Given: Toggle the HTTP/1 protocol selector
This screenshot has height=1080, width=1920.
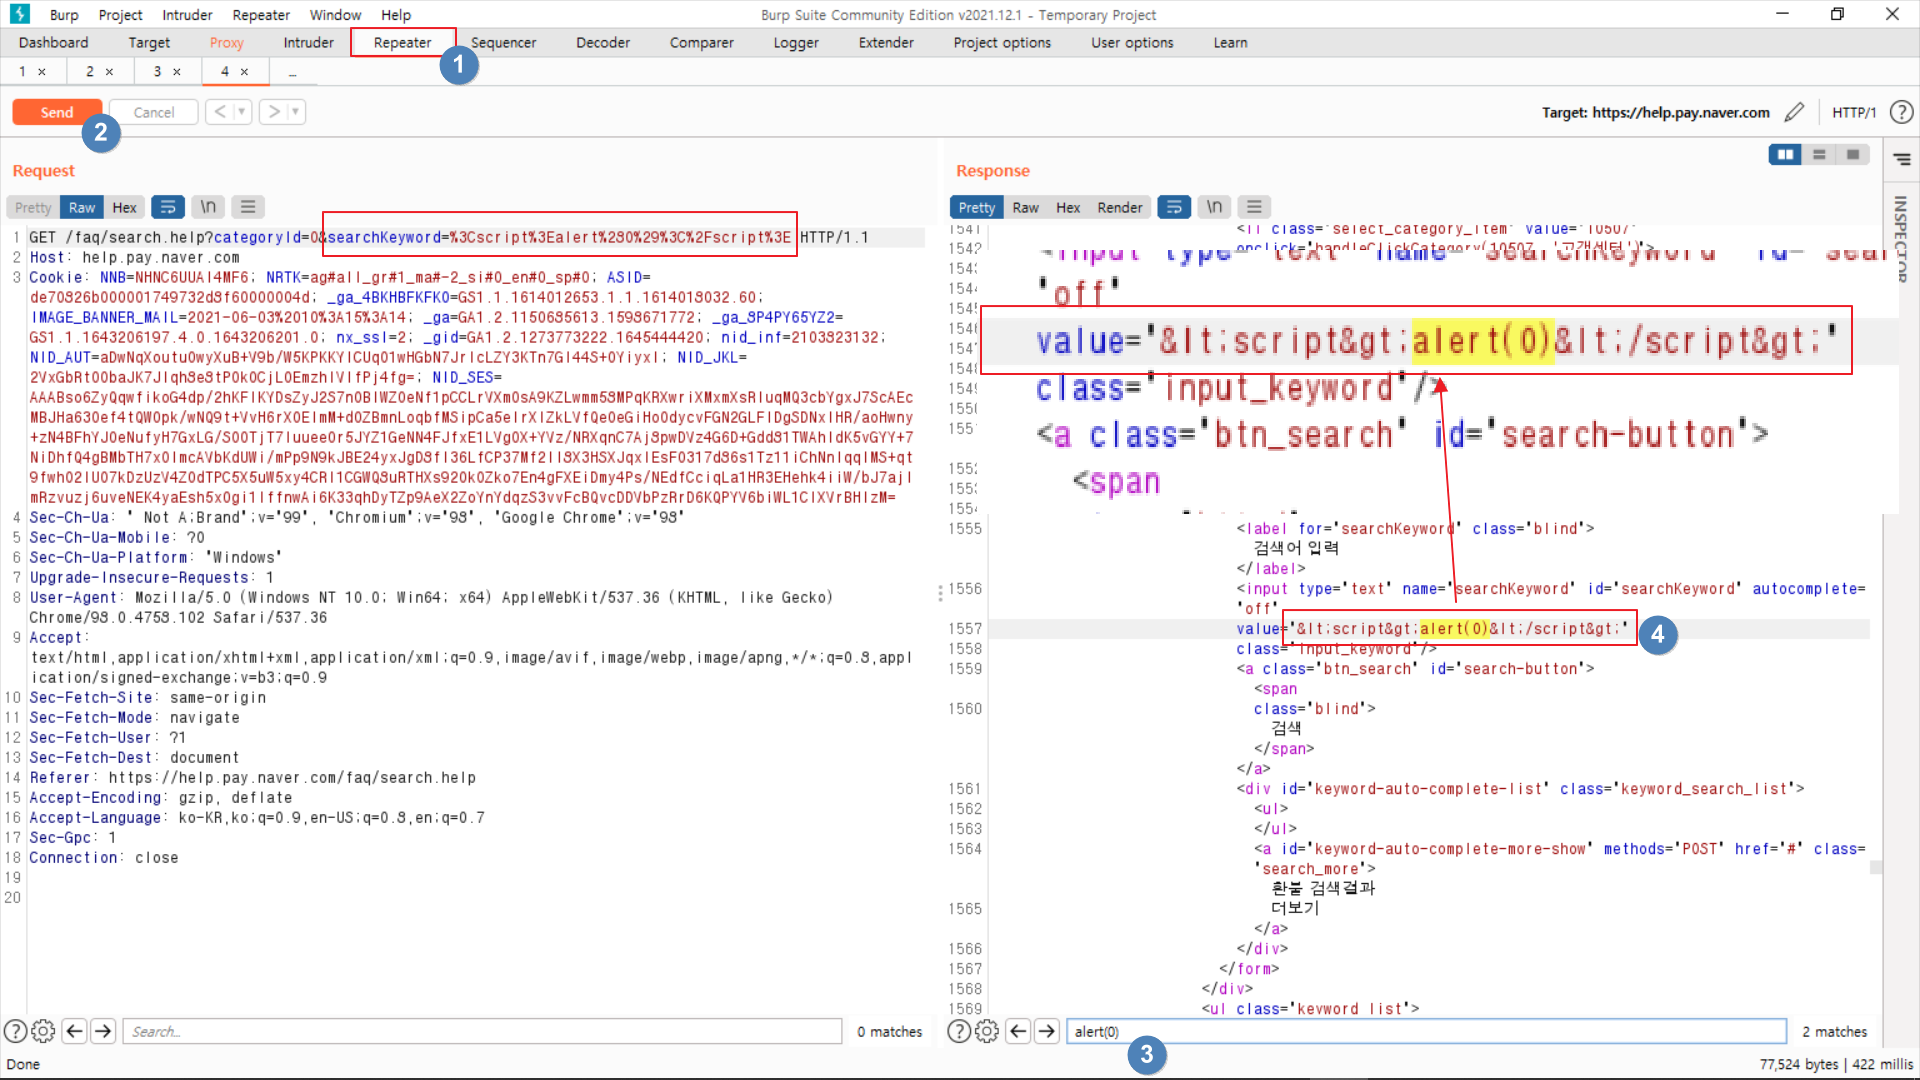Looking at the screenshot, I should tap(1854, 112).
